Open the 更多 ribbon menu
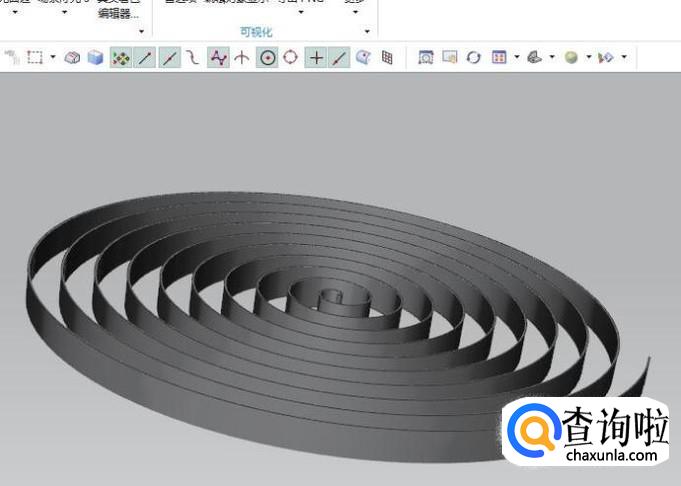681x486 pixels. [354, 3]
